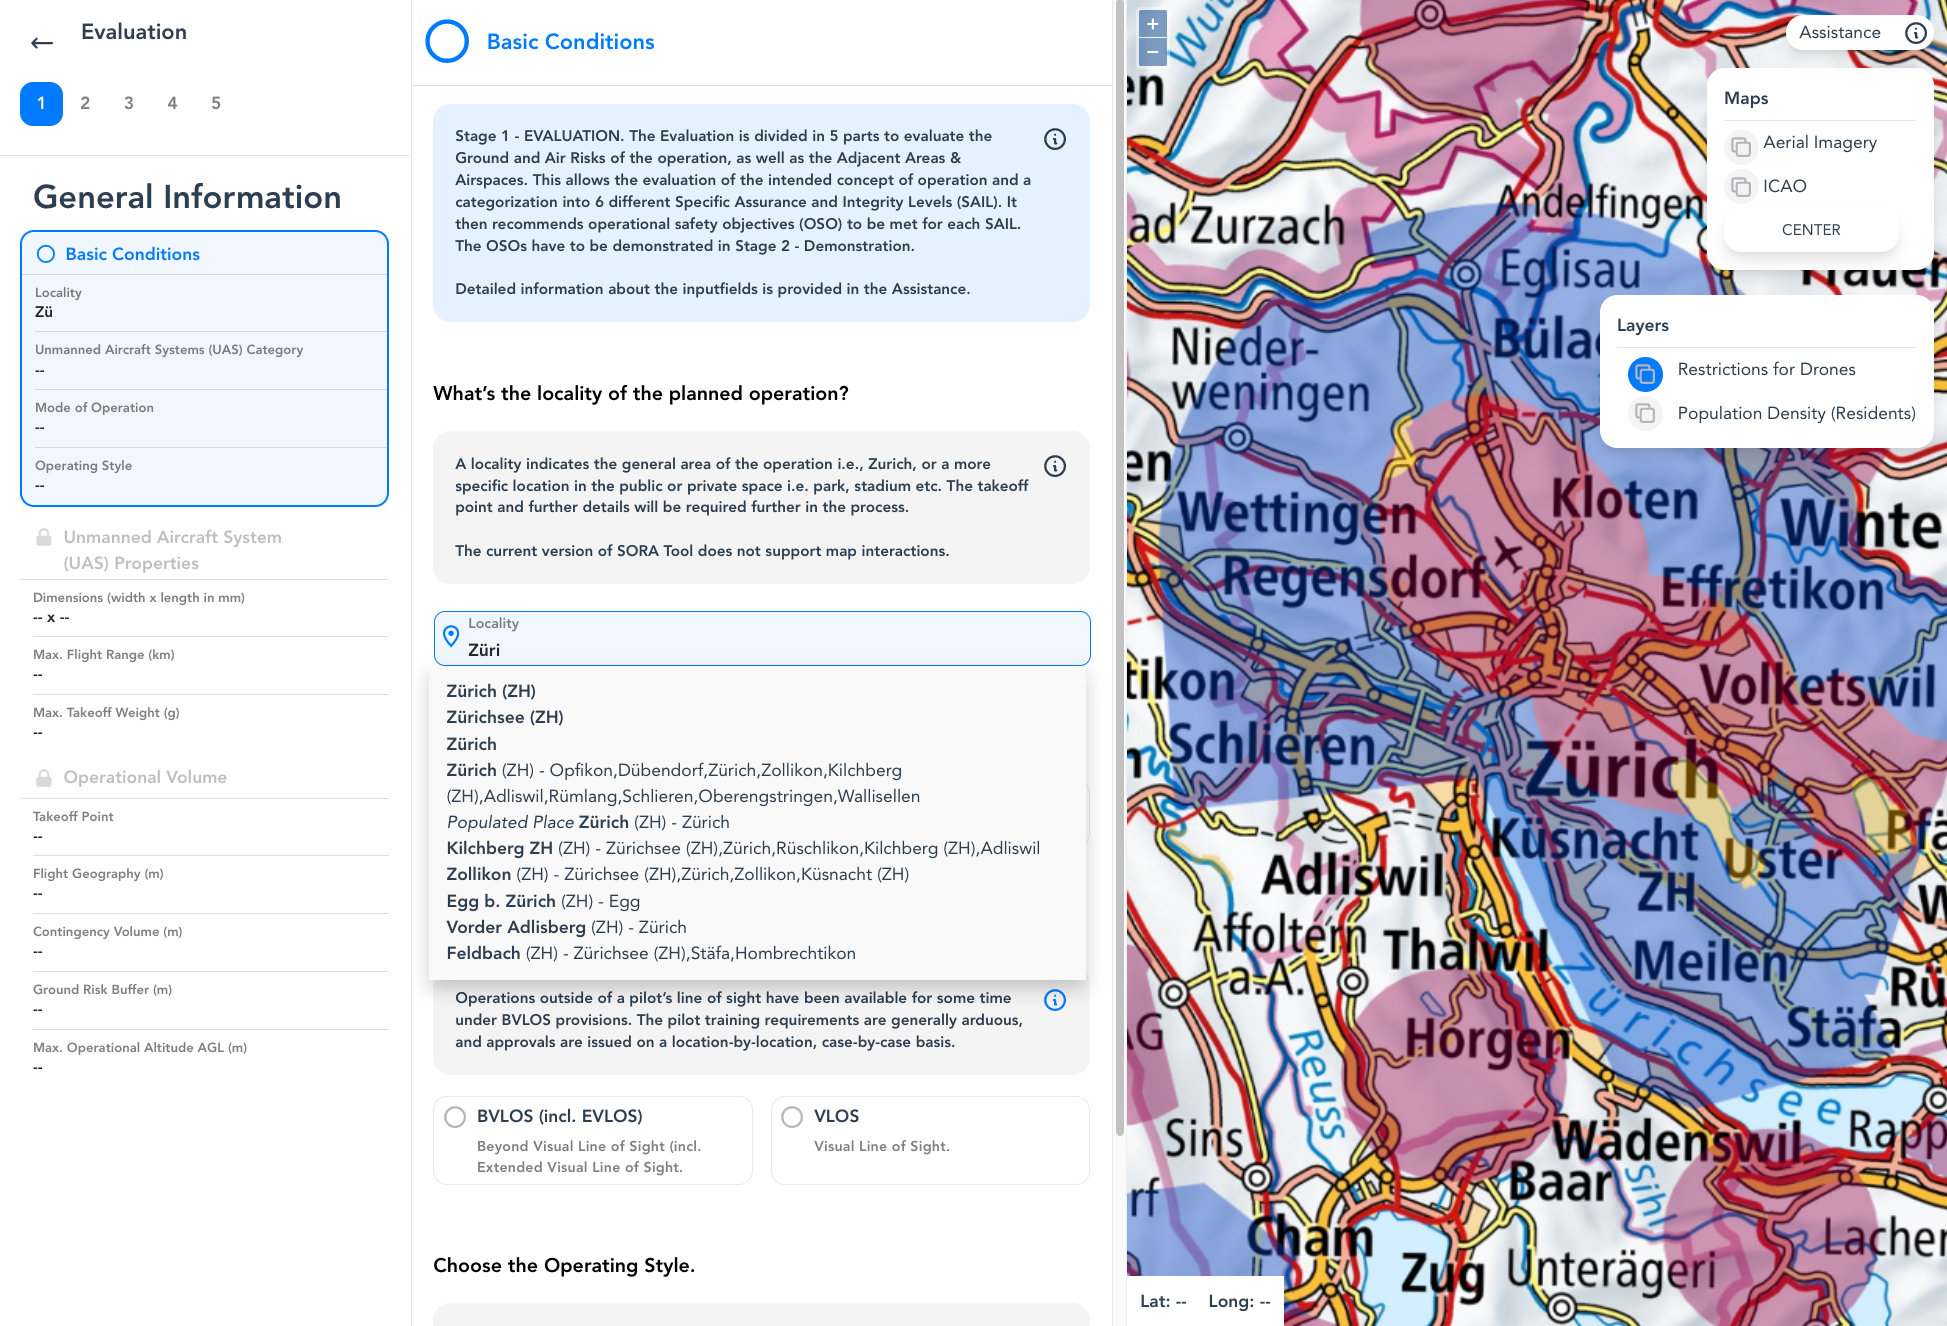Click the Basic Conditions page heading
This screenshot has width=1947, height=1326.
[x=570, y=42]
